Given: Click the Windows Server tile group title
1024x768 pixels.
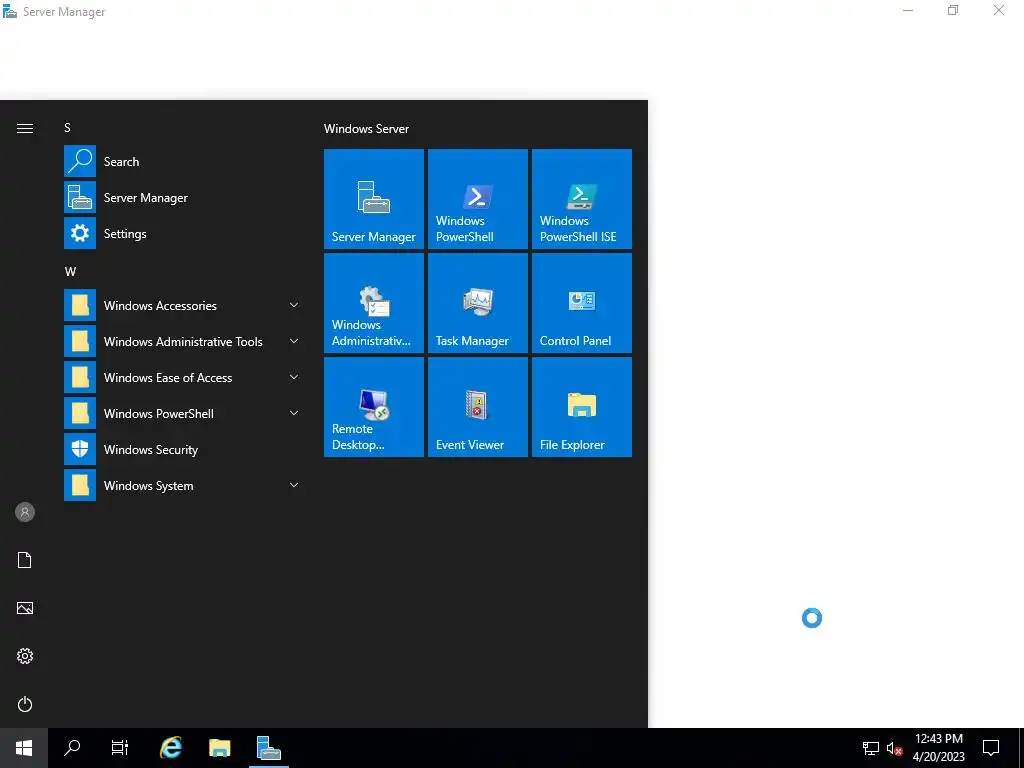Looking at the screenshot, I should click(x=366, y=129).
